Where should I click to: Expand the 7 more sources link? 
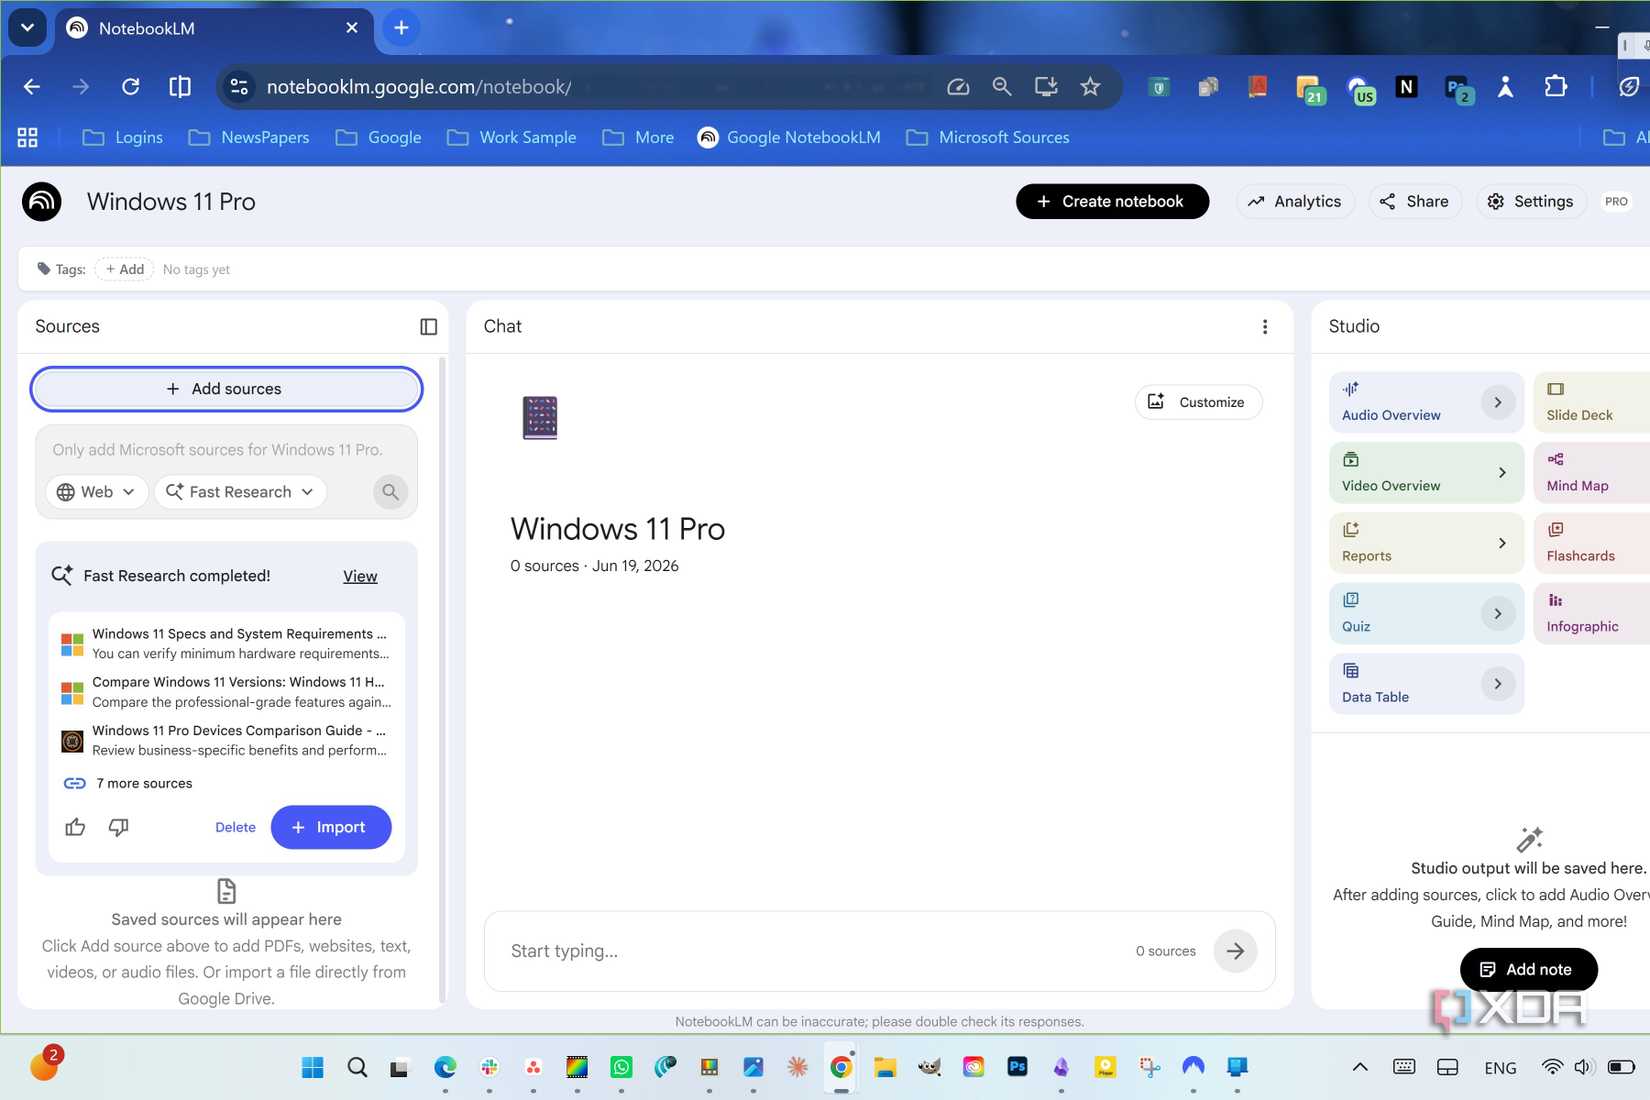[x=128, y=783]
